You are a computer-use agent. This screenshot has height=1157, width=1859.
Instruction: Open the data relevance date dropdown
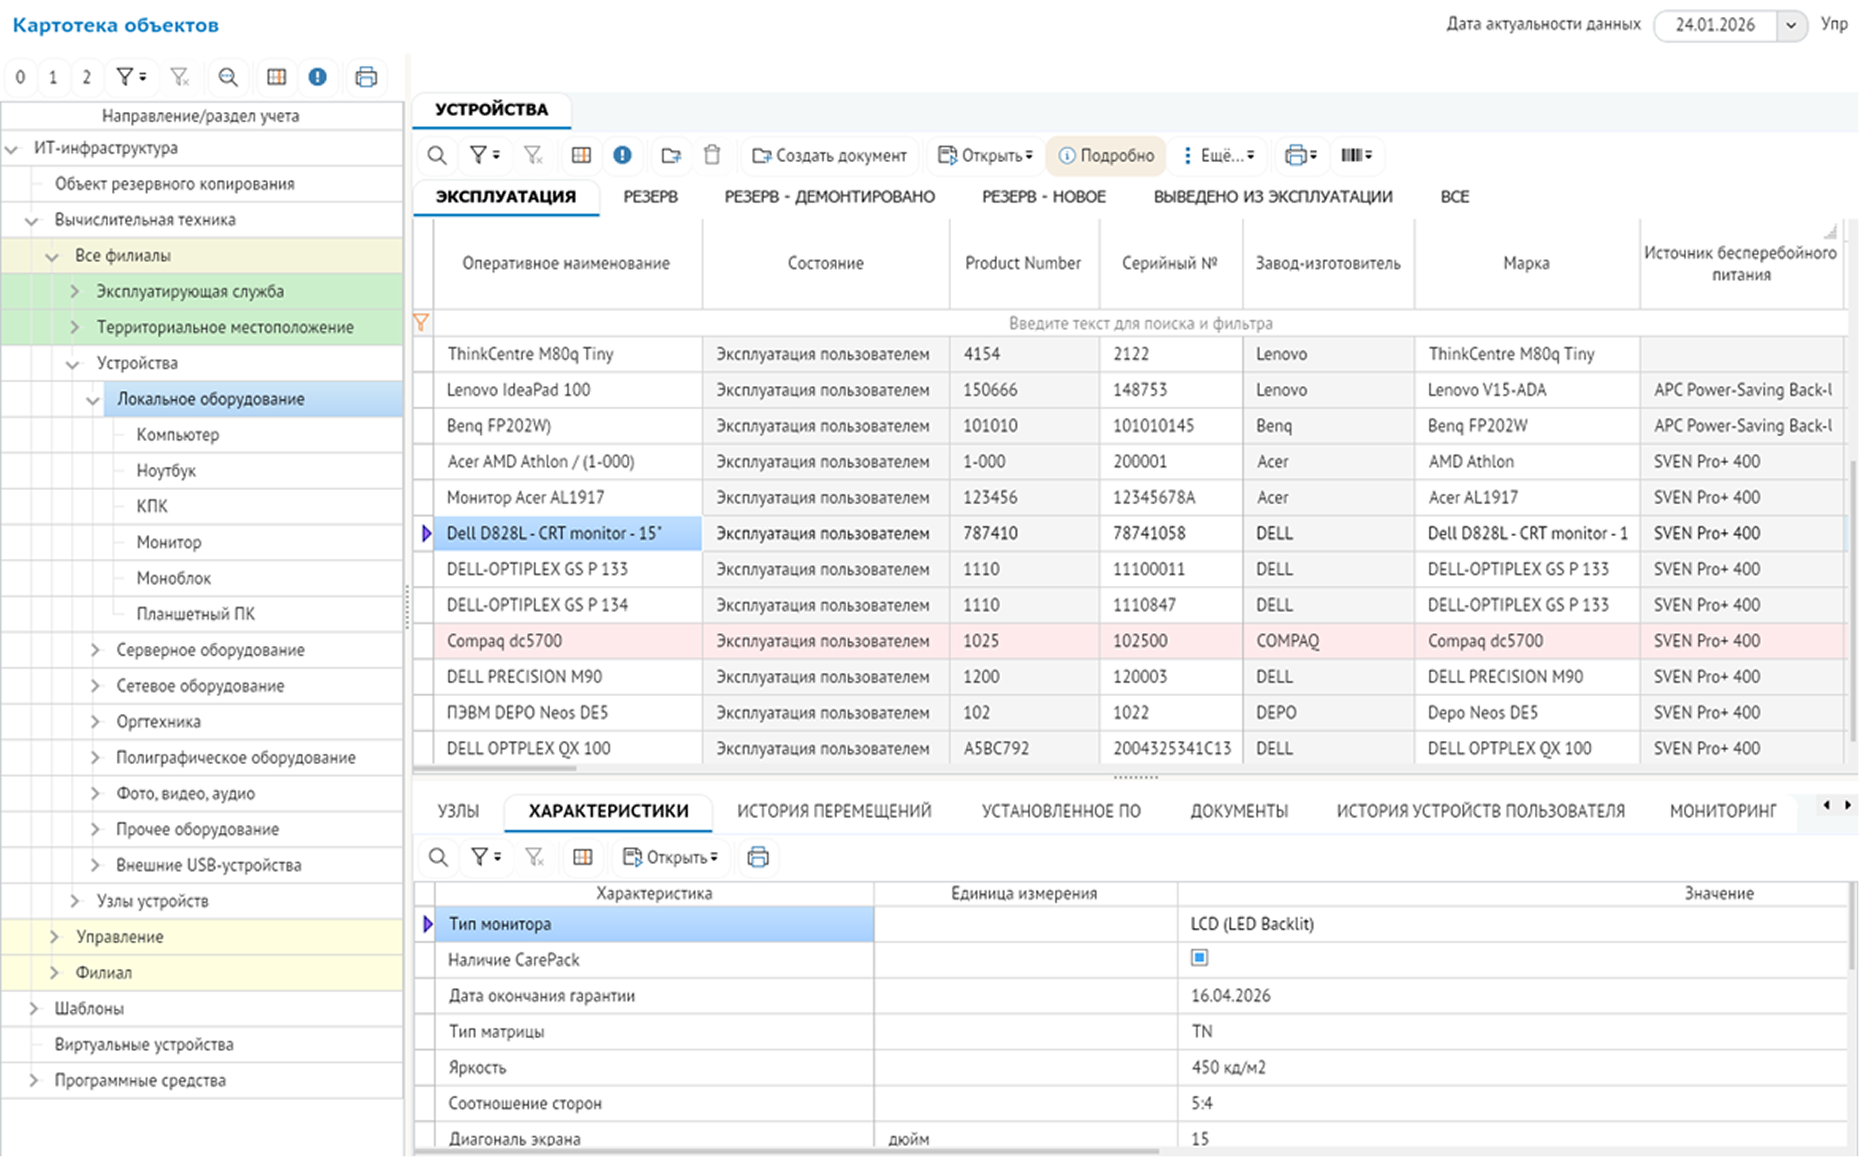point(1791,25)
